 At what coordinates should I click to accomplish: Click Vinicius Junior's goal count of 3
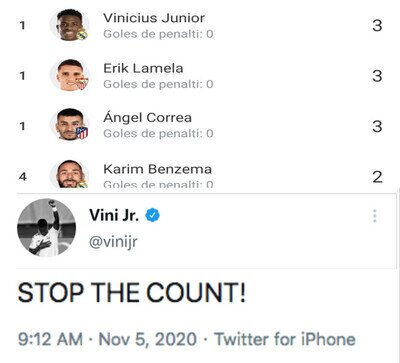tap(377, 25)
